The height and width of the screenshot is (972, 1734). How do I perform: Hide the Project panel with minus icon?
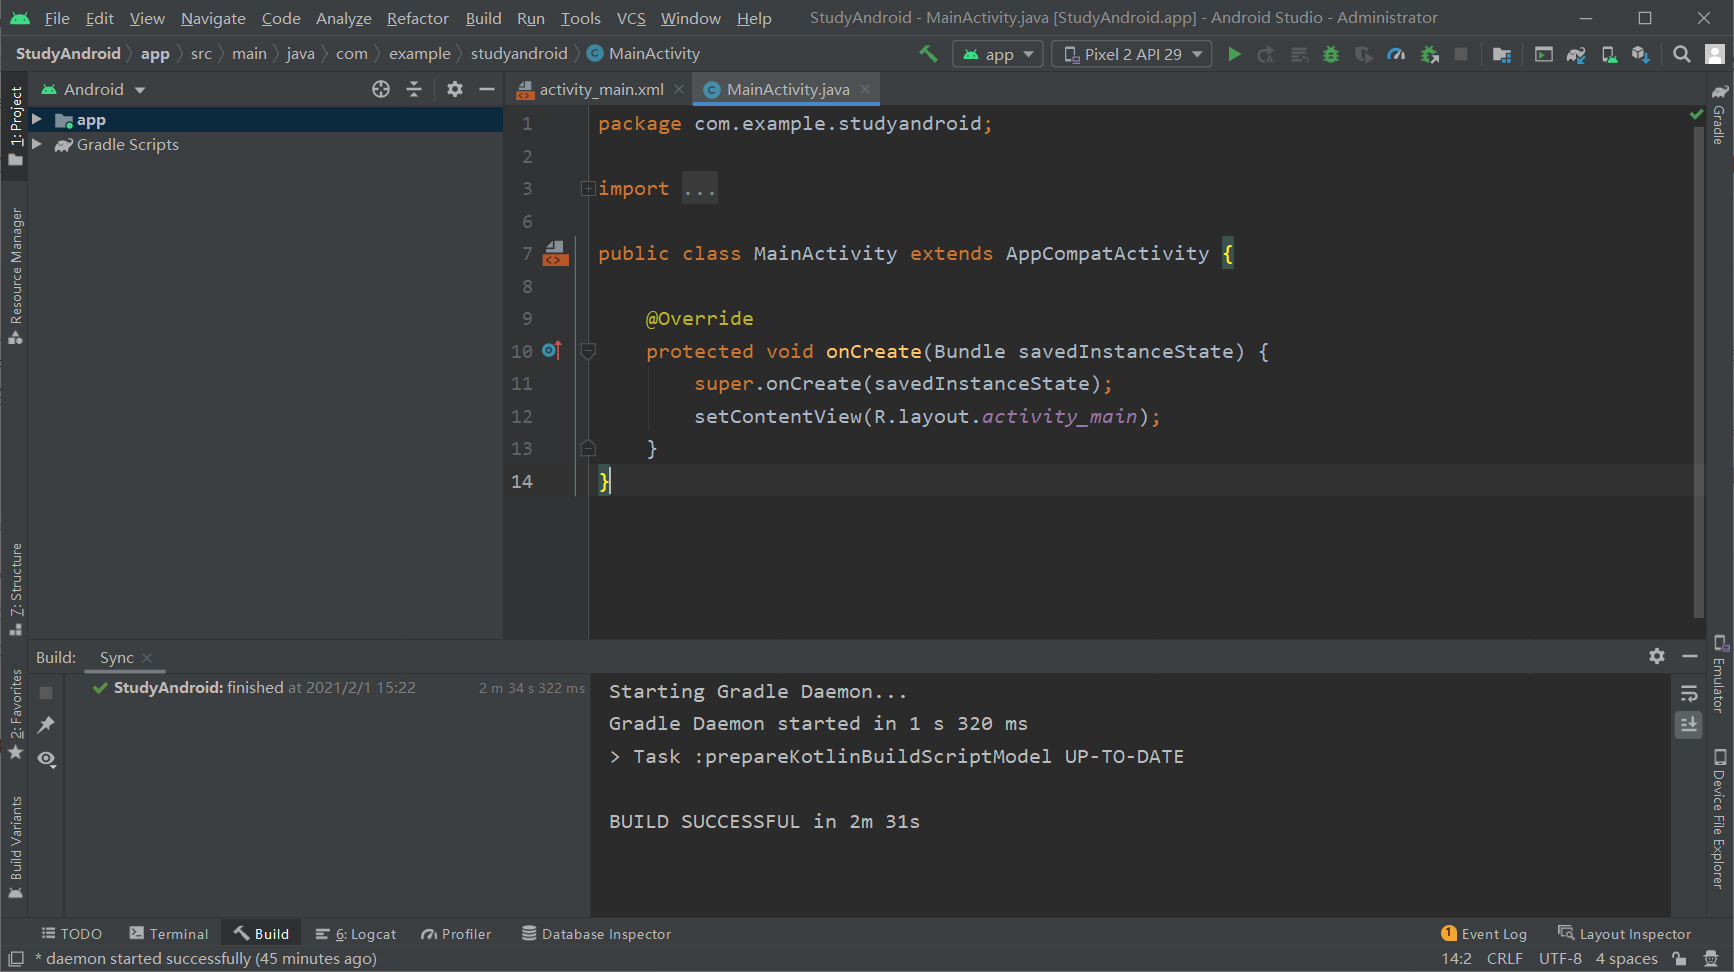pyautogui.click(x=487, y=89)
